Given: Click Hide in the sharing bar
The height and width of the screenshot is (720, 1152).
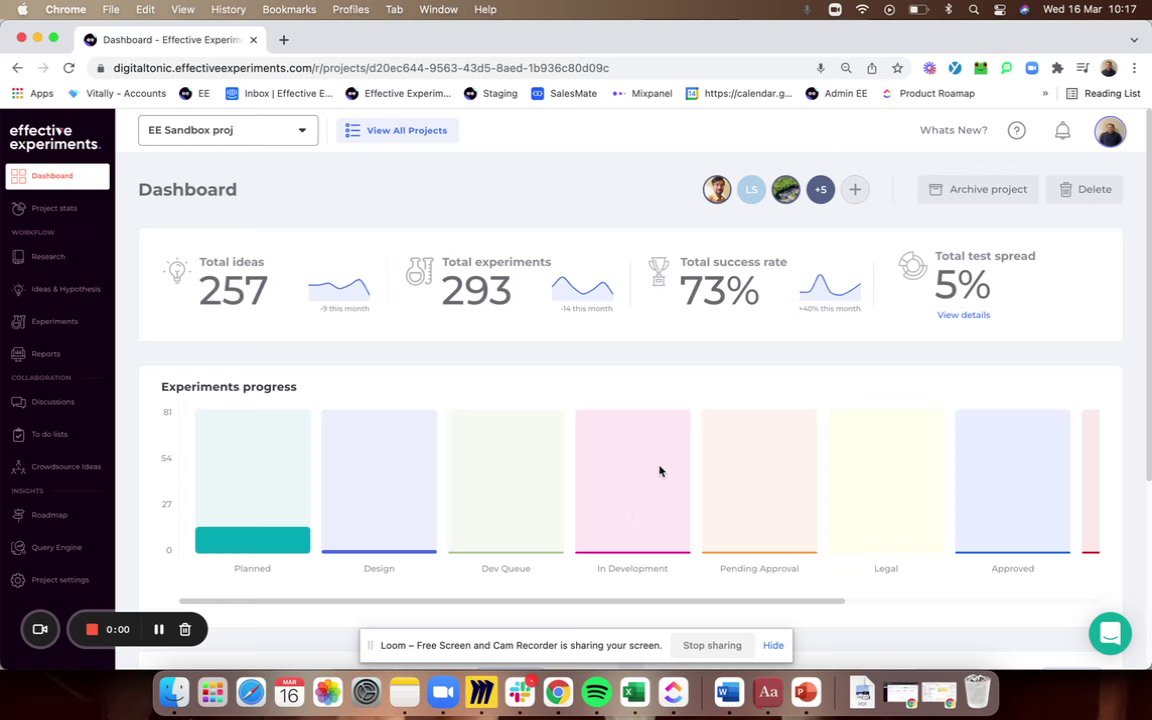Looking at the screenshot, I should click(773, 646).
